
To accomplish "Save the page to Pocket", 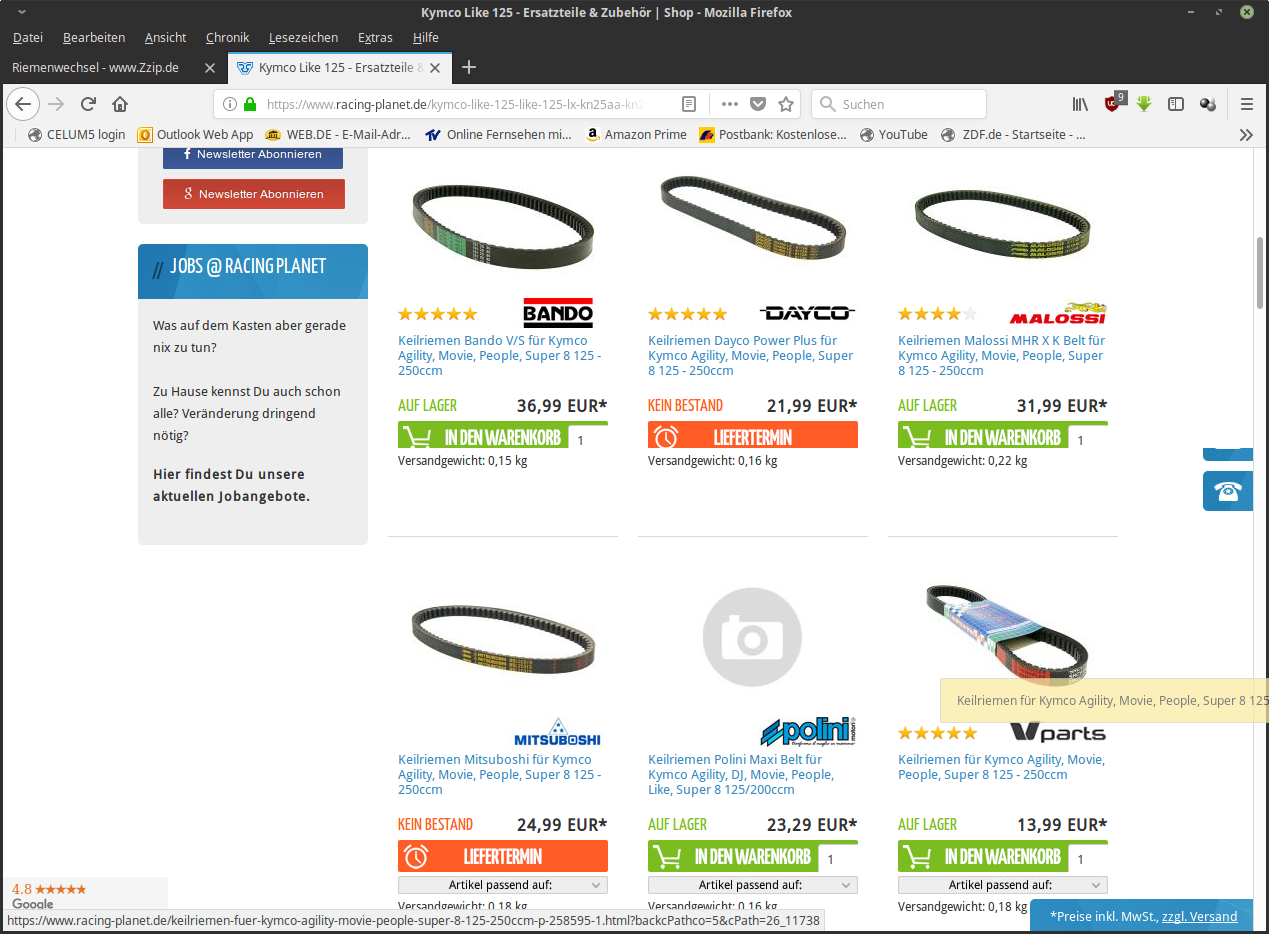I will 758,104.
